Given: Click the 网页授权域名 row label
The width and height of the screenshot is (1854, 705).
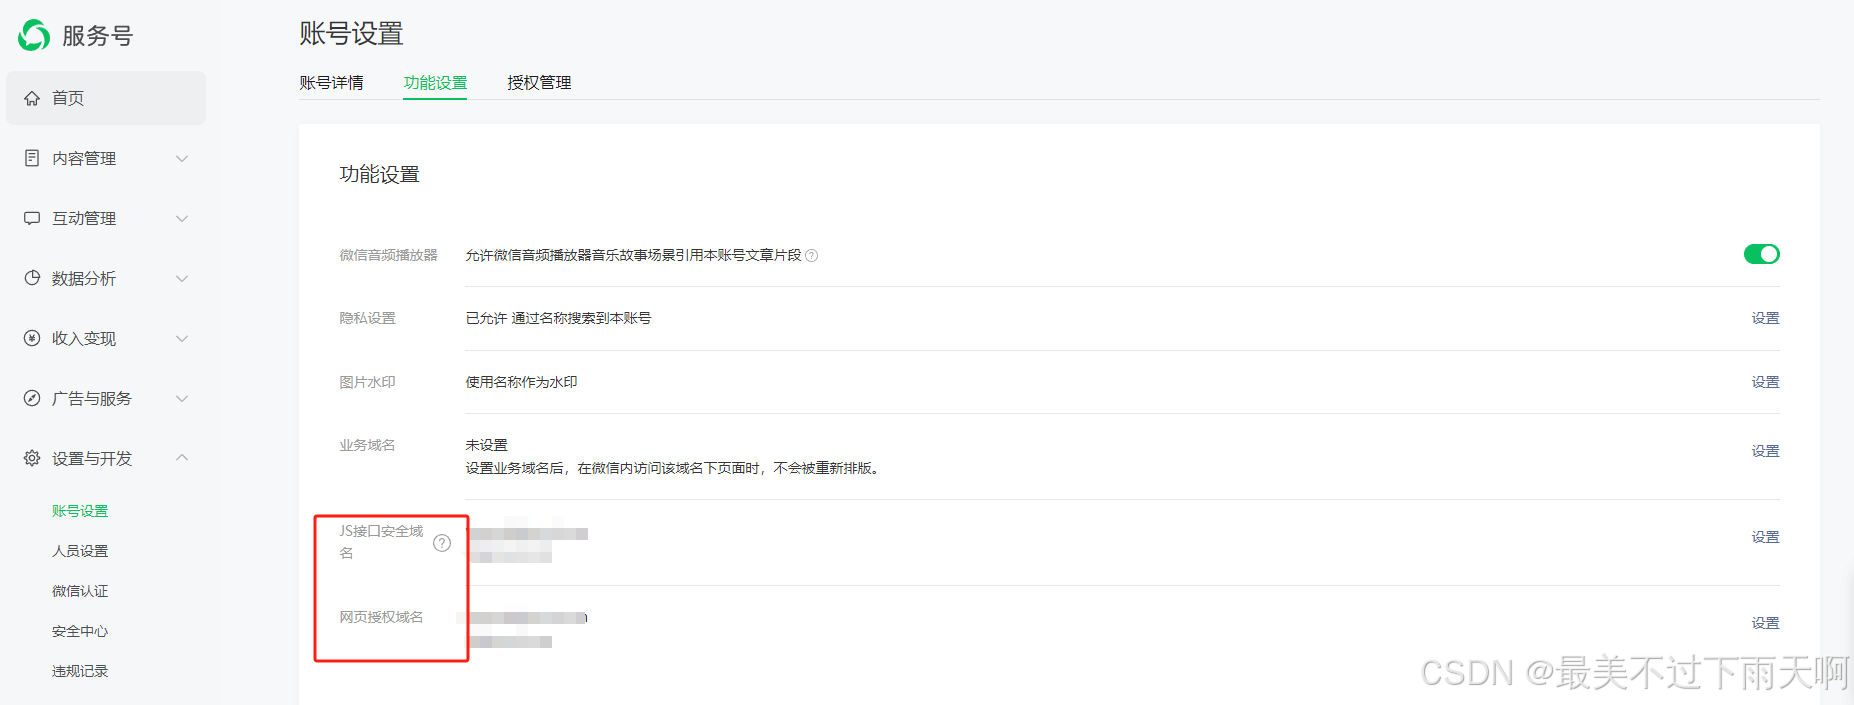Looking at the screenshot, I should click(381, 617).
